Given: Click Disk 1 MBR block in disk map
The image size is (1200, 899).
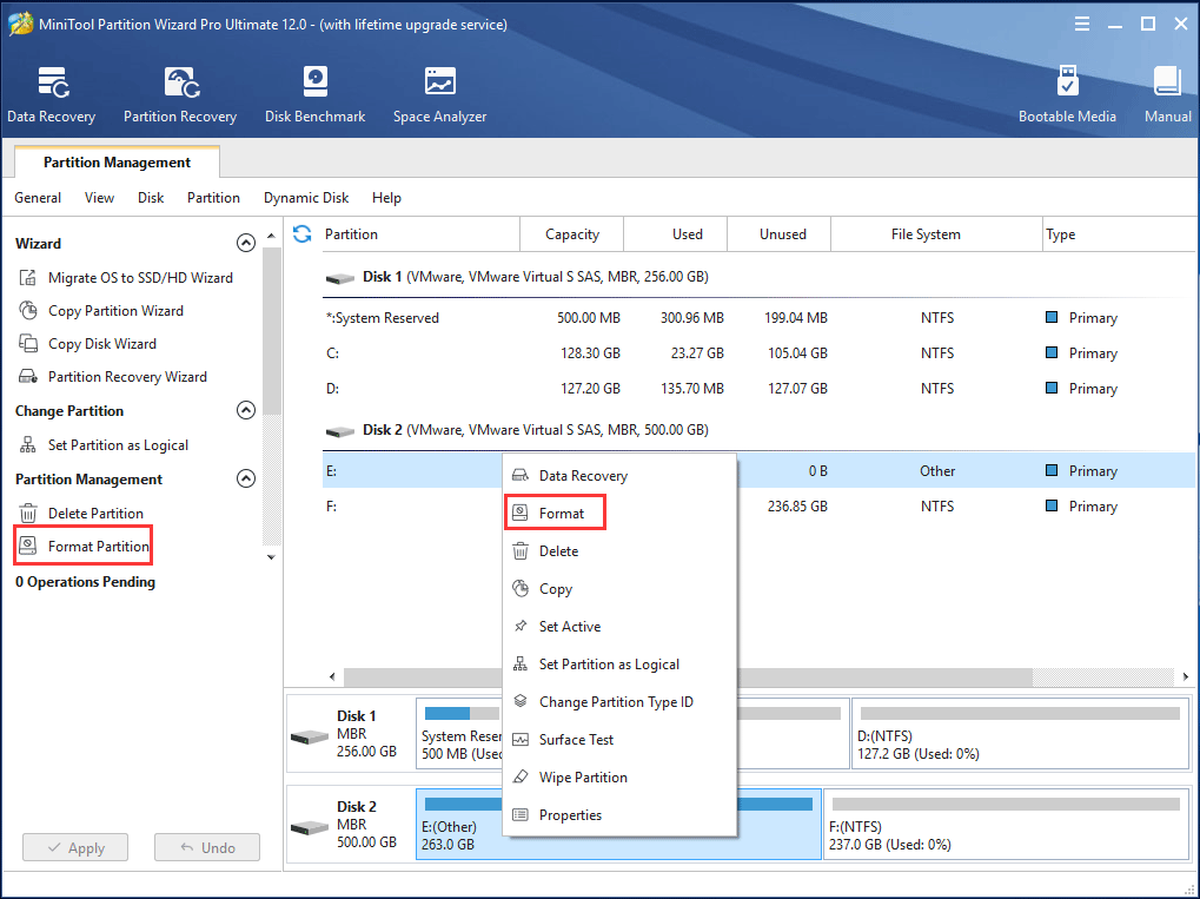Looking at the screenshot, I should point(351,735).
